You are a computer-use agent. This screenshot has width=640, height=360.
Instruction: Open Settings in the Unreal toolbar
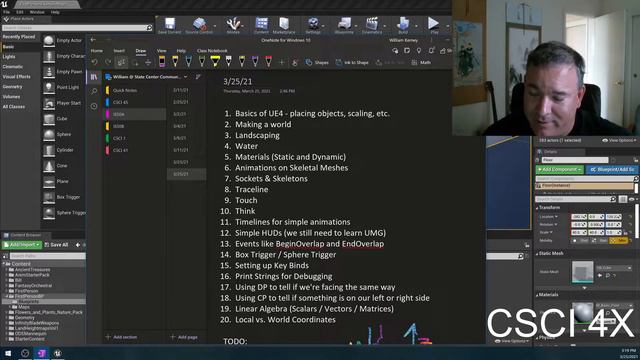pyautogui.click(x=313, y=25)
